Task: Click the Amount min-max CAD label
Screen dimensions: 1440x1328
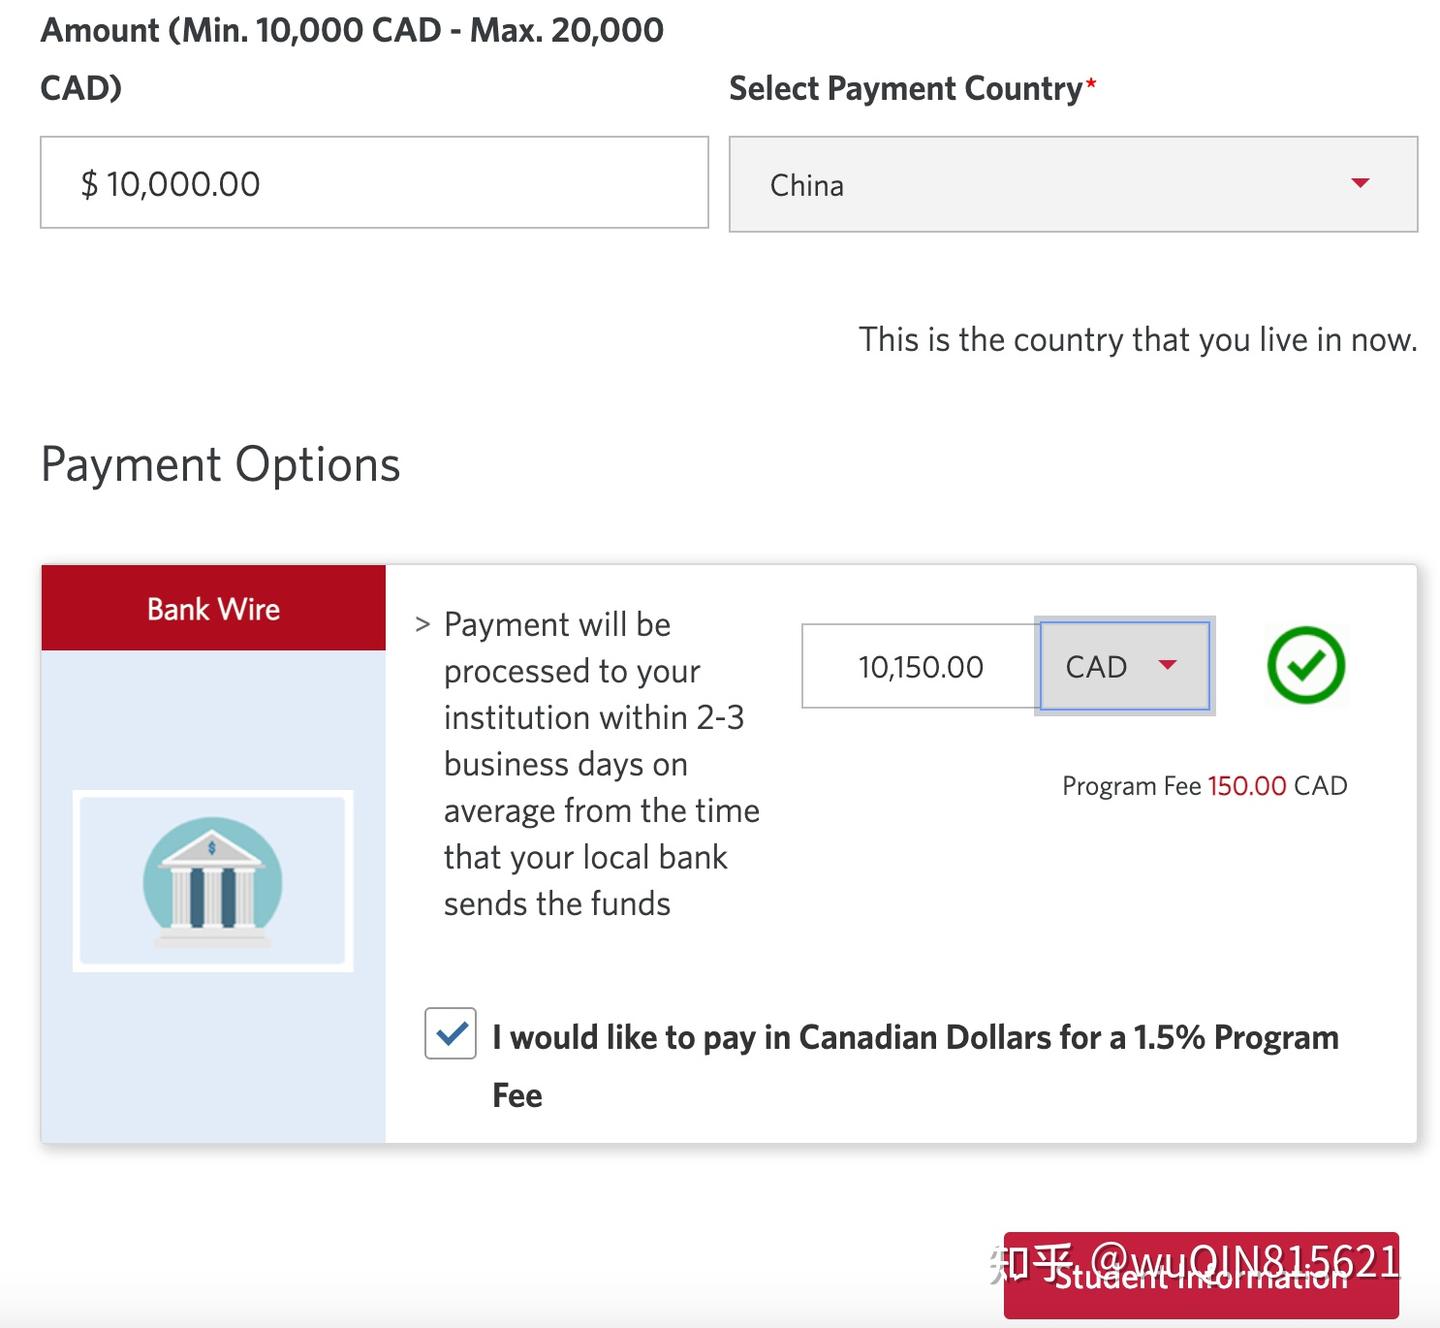Action: pos(352,59)
